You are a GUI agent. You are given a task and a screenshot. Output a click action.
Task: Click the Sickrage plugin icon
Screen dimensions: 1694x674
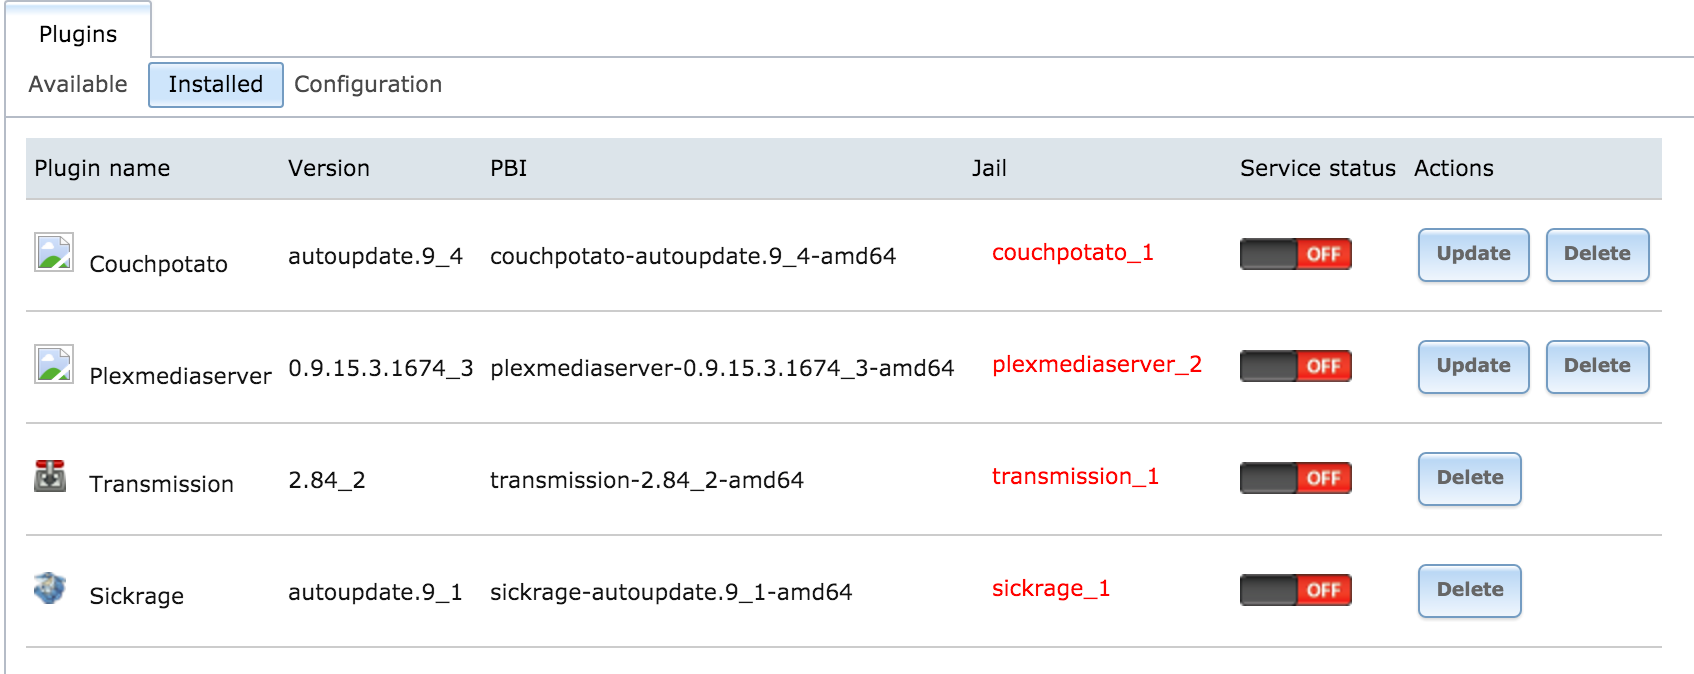click(x=50, y=588)
